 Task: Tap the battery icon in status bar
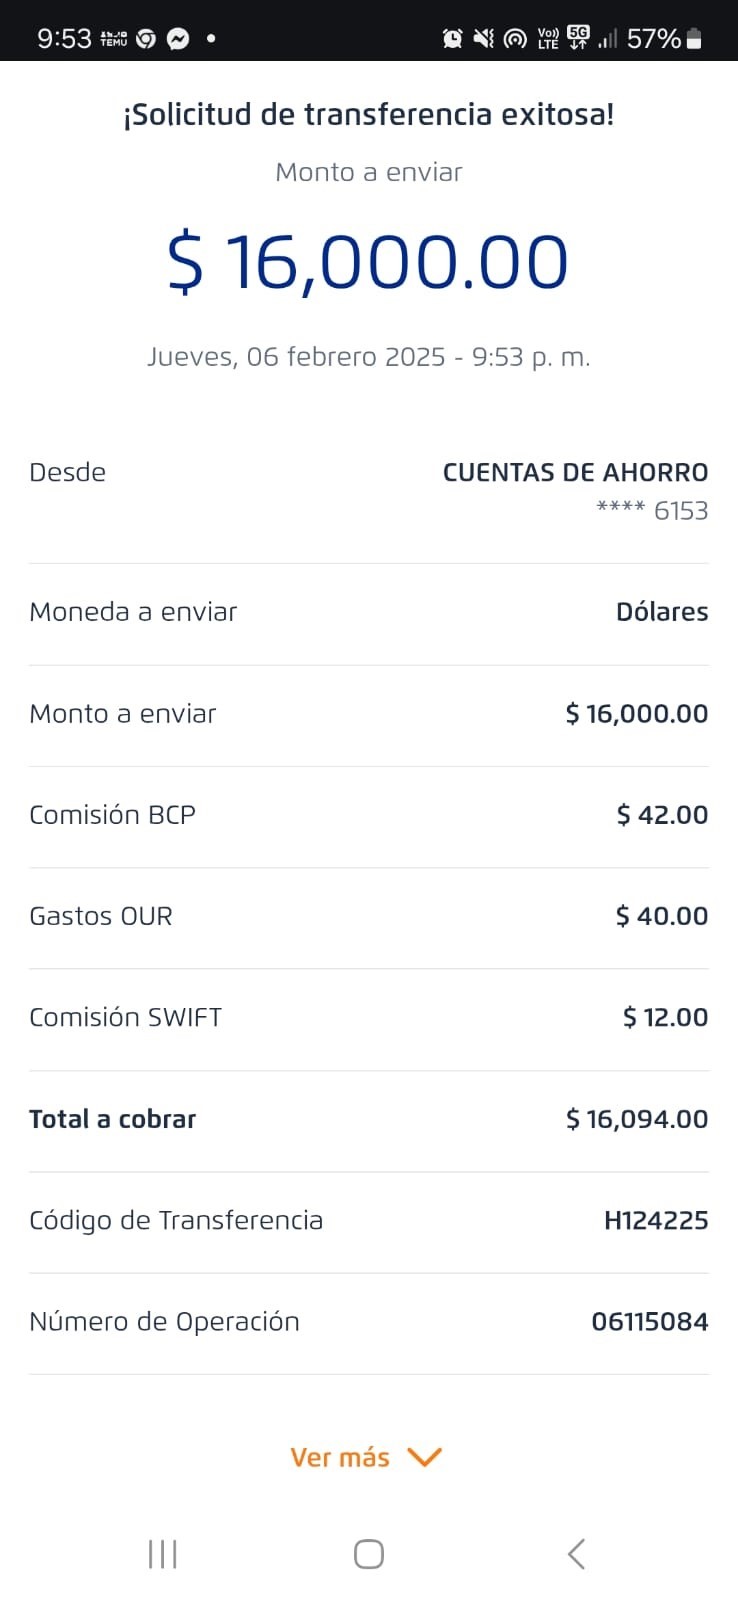pyautogui.click(x=695, y=39)
